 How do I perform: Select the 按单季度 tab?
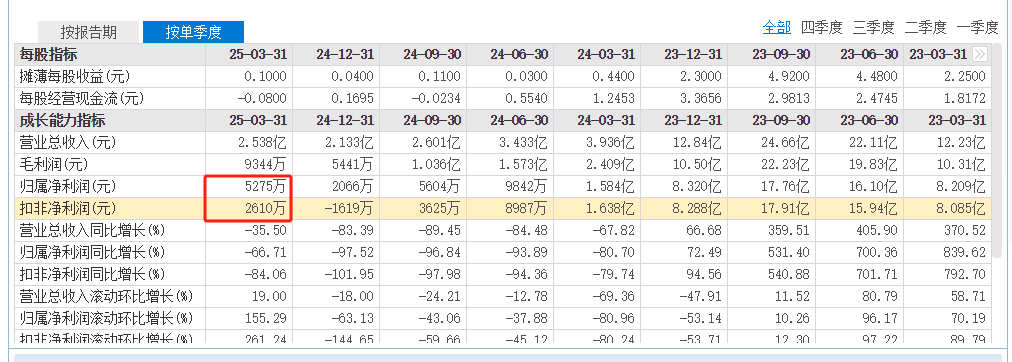pos(193,31)
